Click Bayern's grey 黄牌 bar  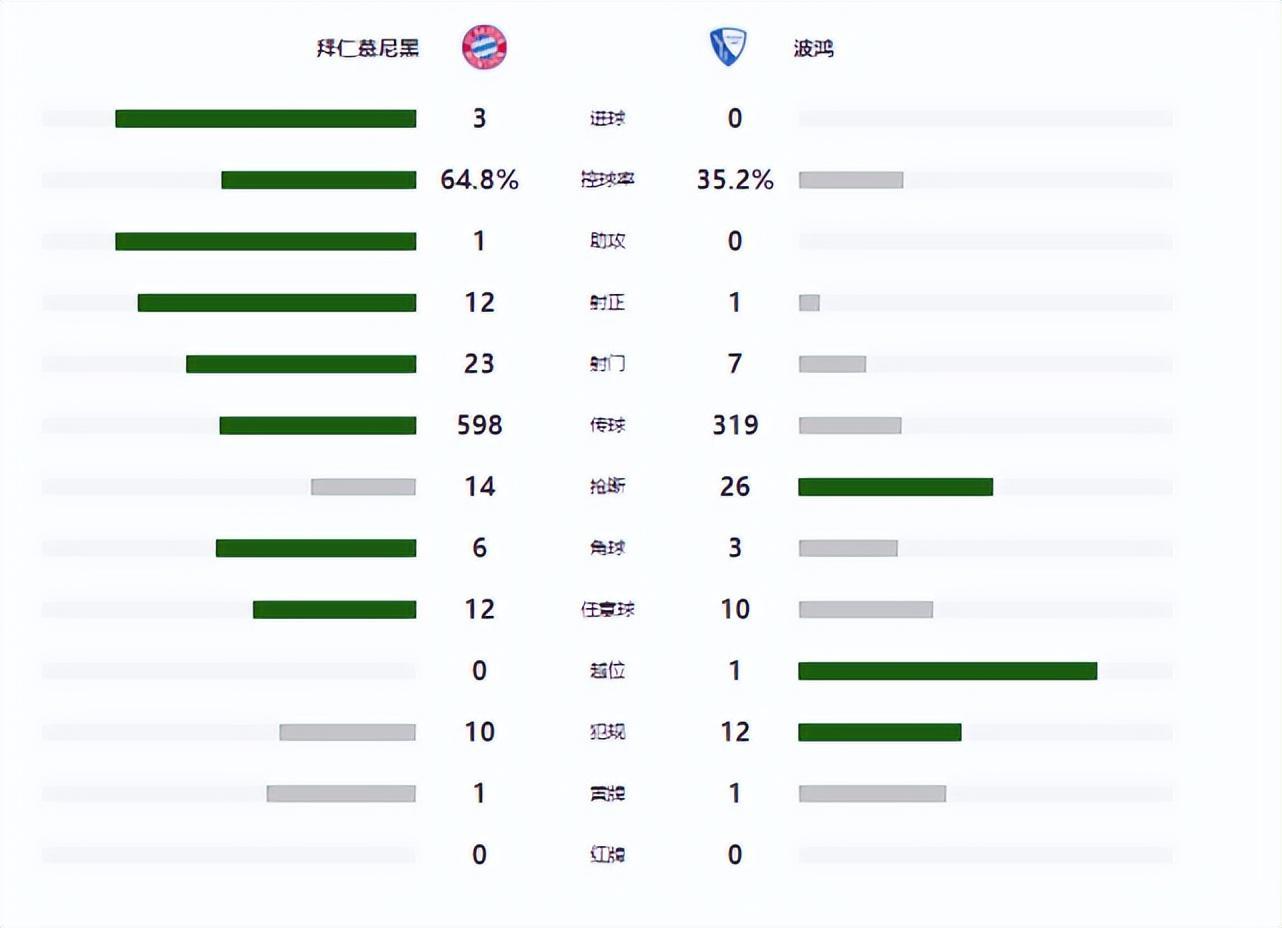click(341, 794)
